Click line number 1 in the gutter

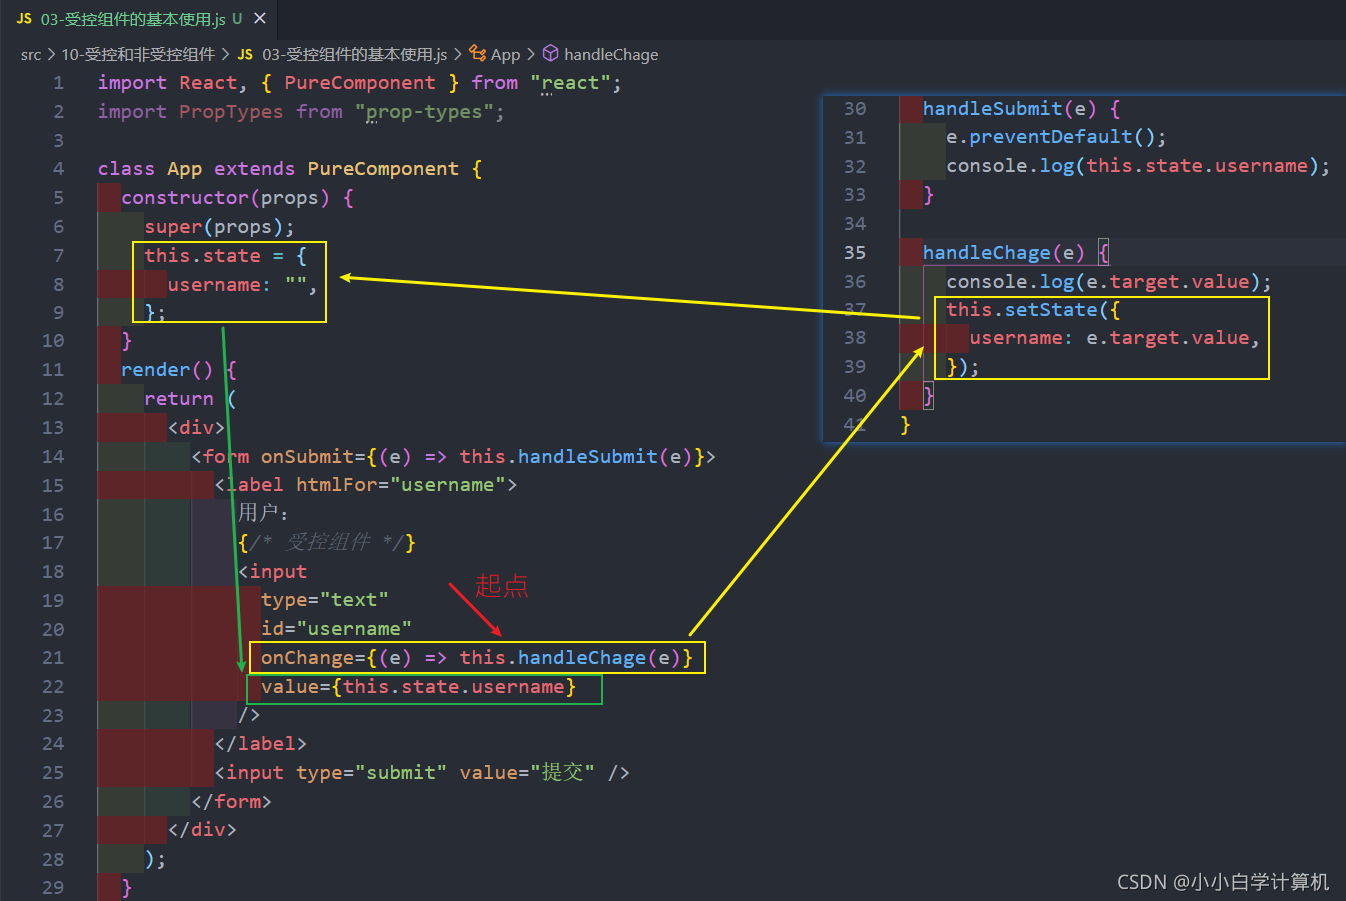point(58,83)
